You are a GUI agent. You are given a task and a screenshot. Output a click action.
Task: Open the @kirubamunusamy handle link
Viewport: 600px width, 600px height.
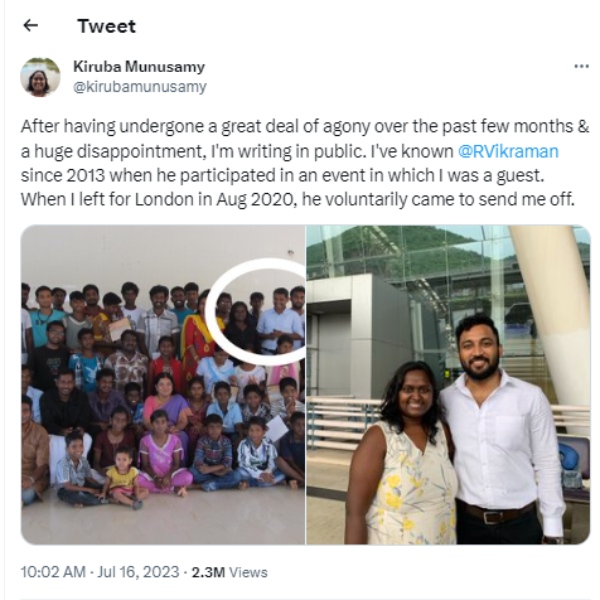click(x=140, y=87)
